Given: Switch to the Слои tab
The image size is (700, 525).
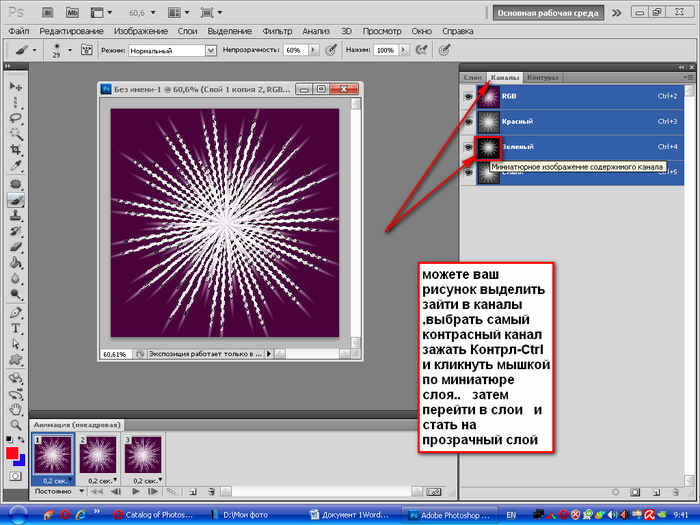Looking at the screenshot, I should (x=472, y=77).
